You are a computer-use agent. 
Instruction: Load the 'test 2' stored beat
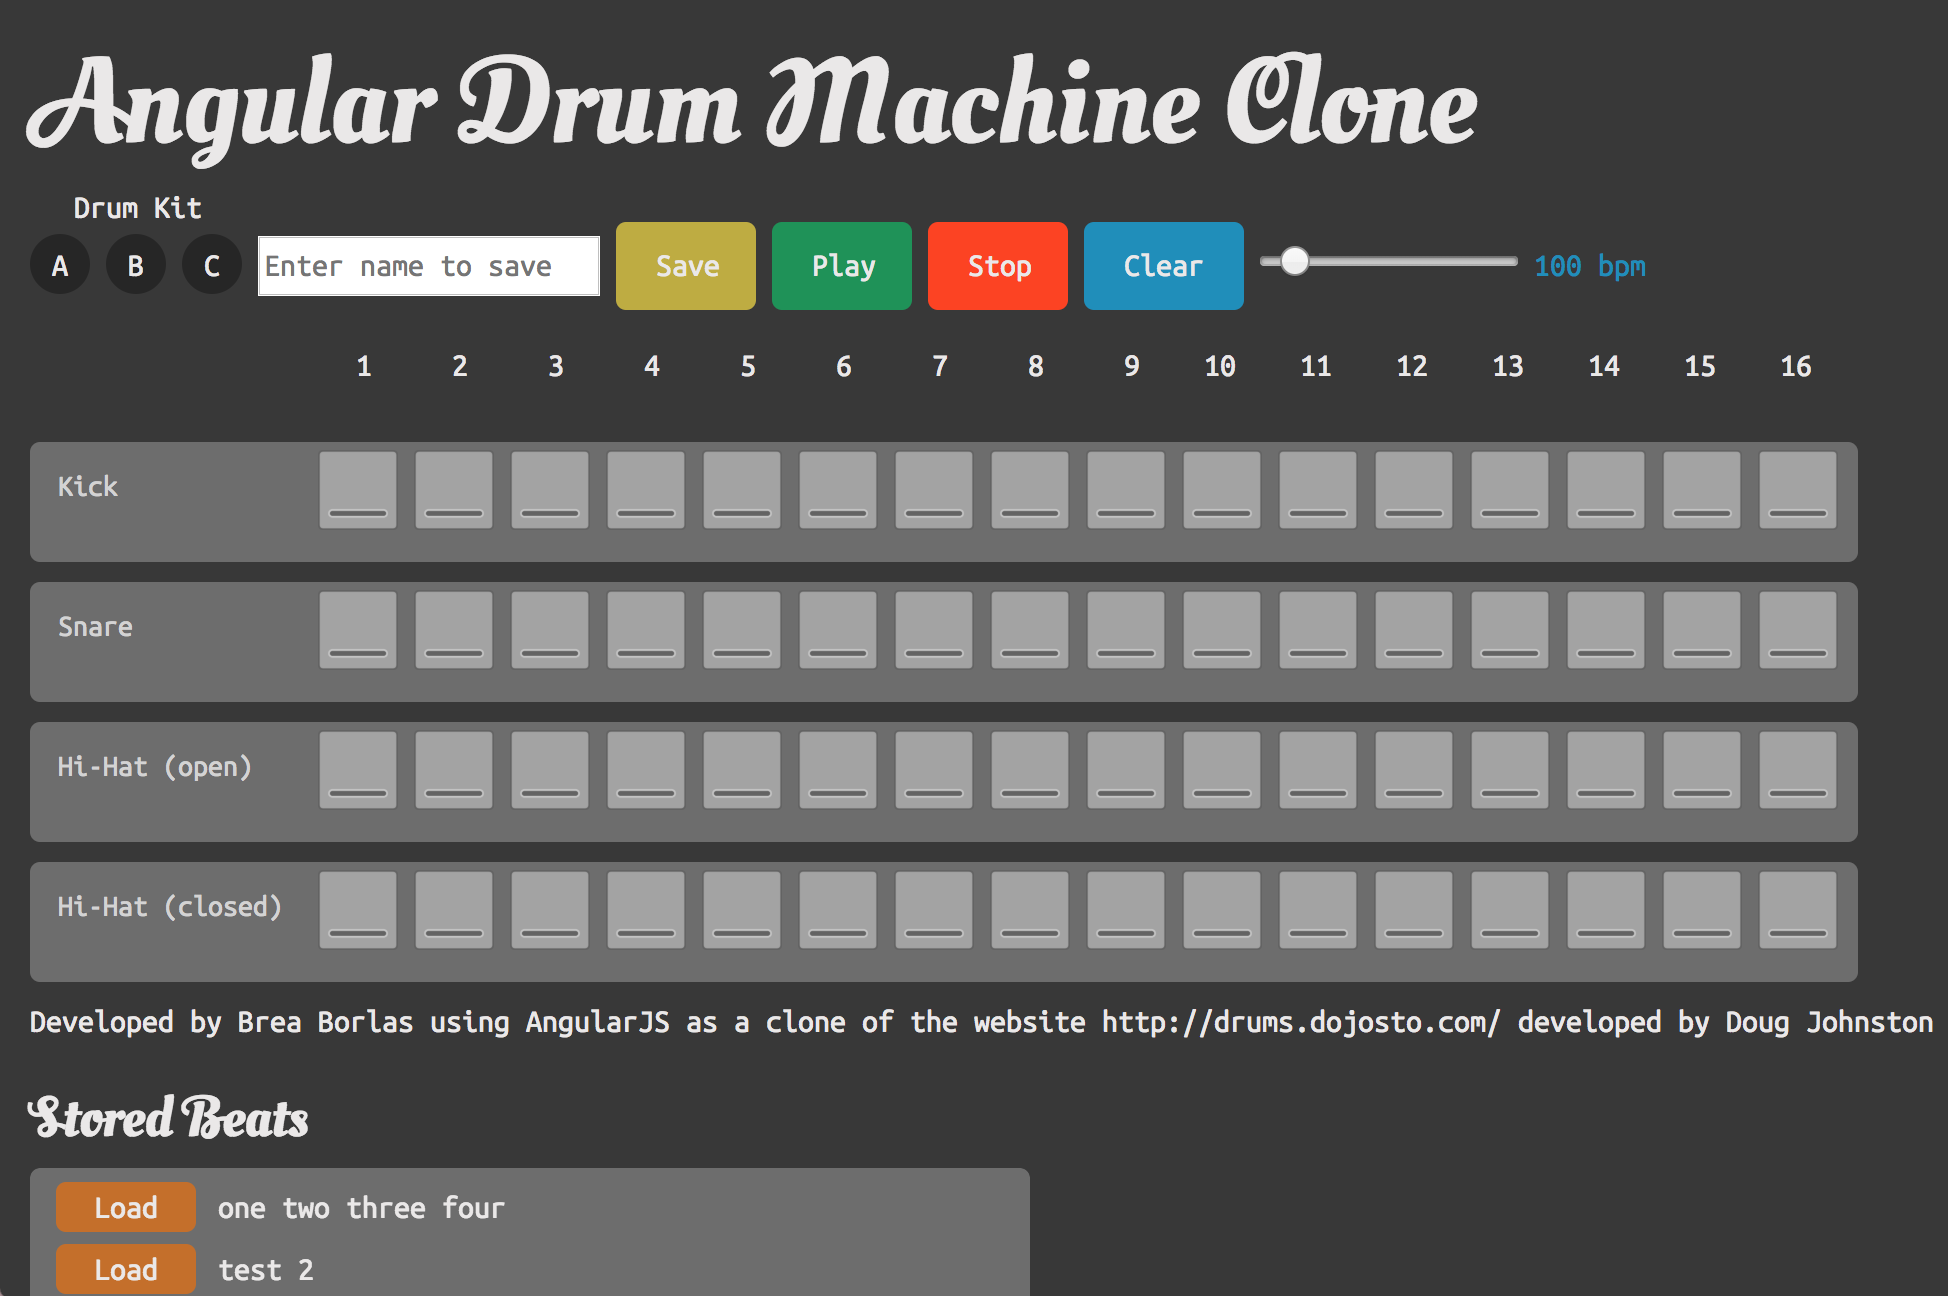tap(126, 1269)
